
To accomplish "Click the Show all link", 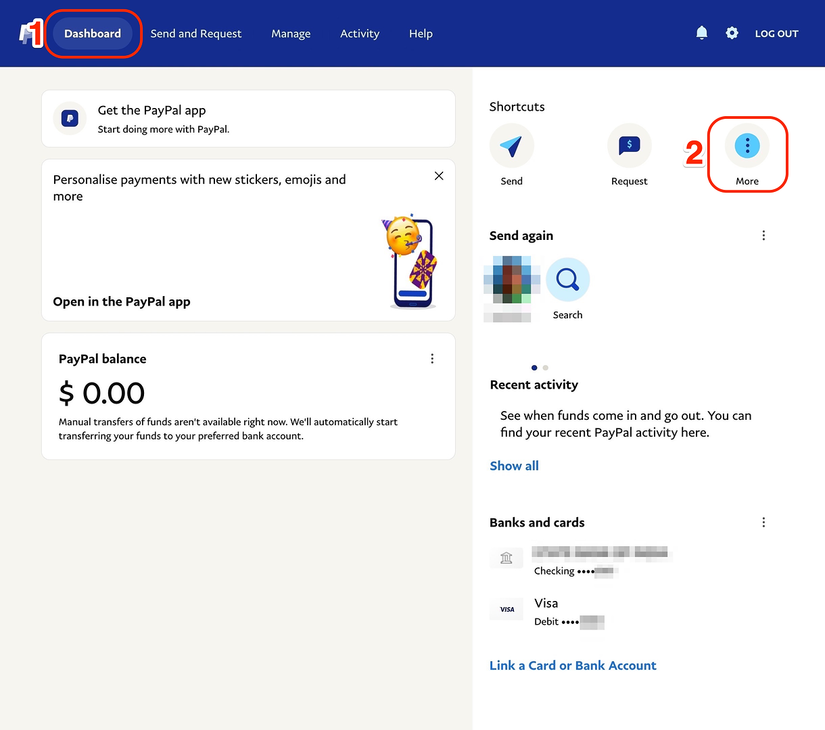I will click(x=514, y=466).
